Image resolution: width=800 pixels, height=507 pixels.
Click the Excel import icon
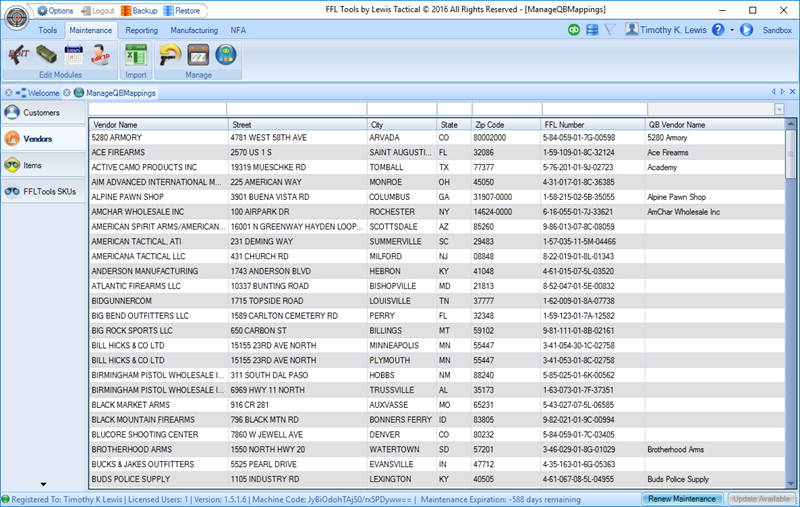point(136,55)
